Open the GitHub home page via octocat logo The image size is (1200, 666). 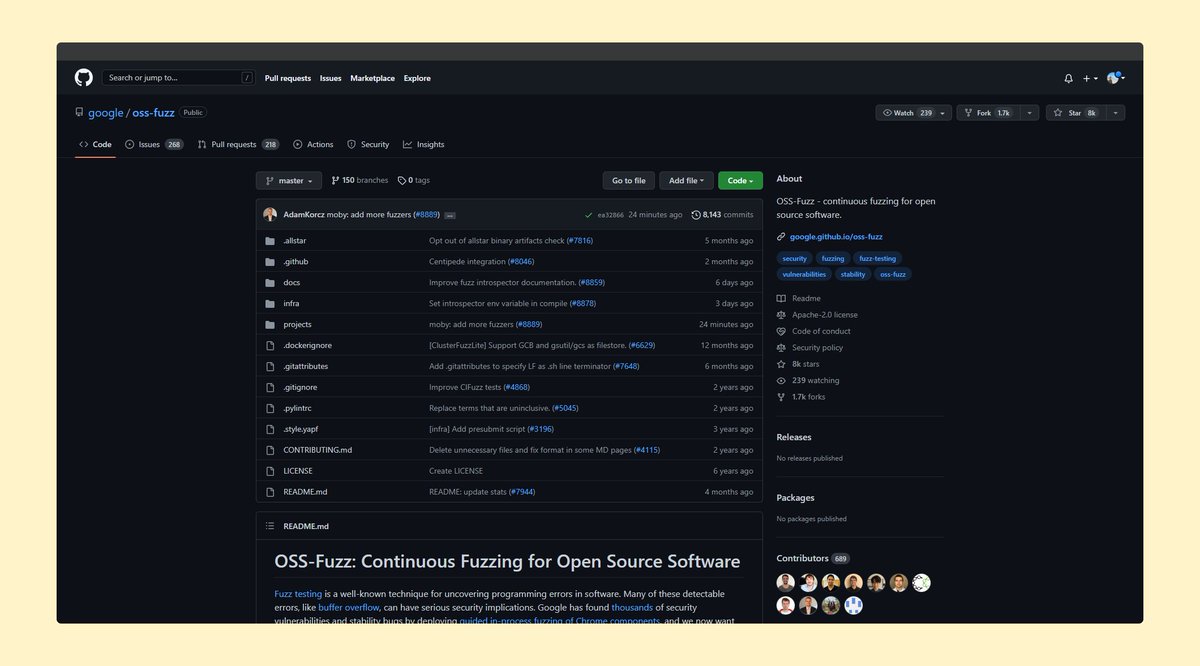coord(83,77)
